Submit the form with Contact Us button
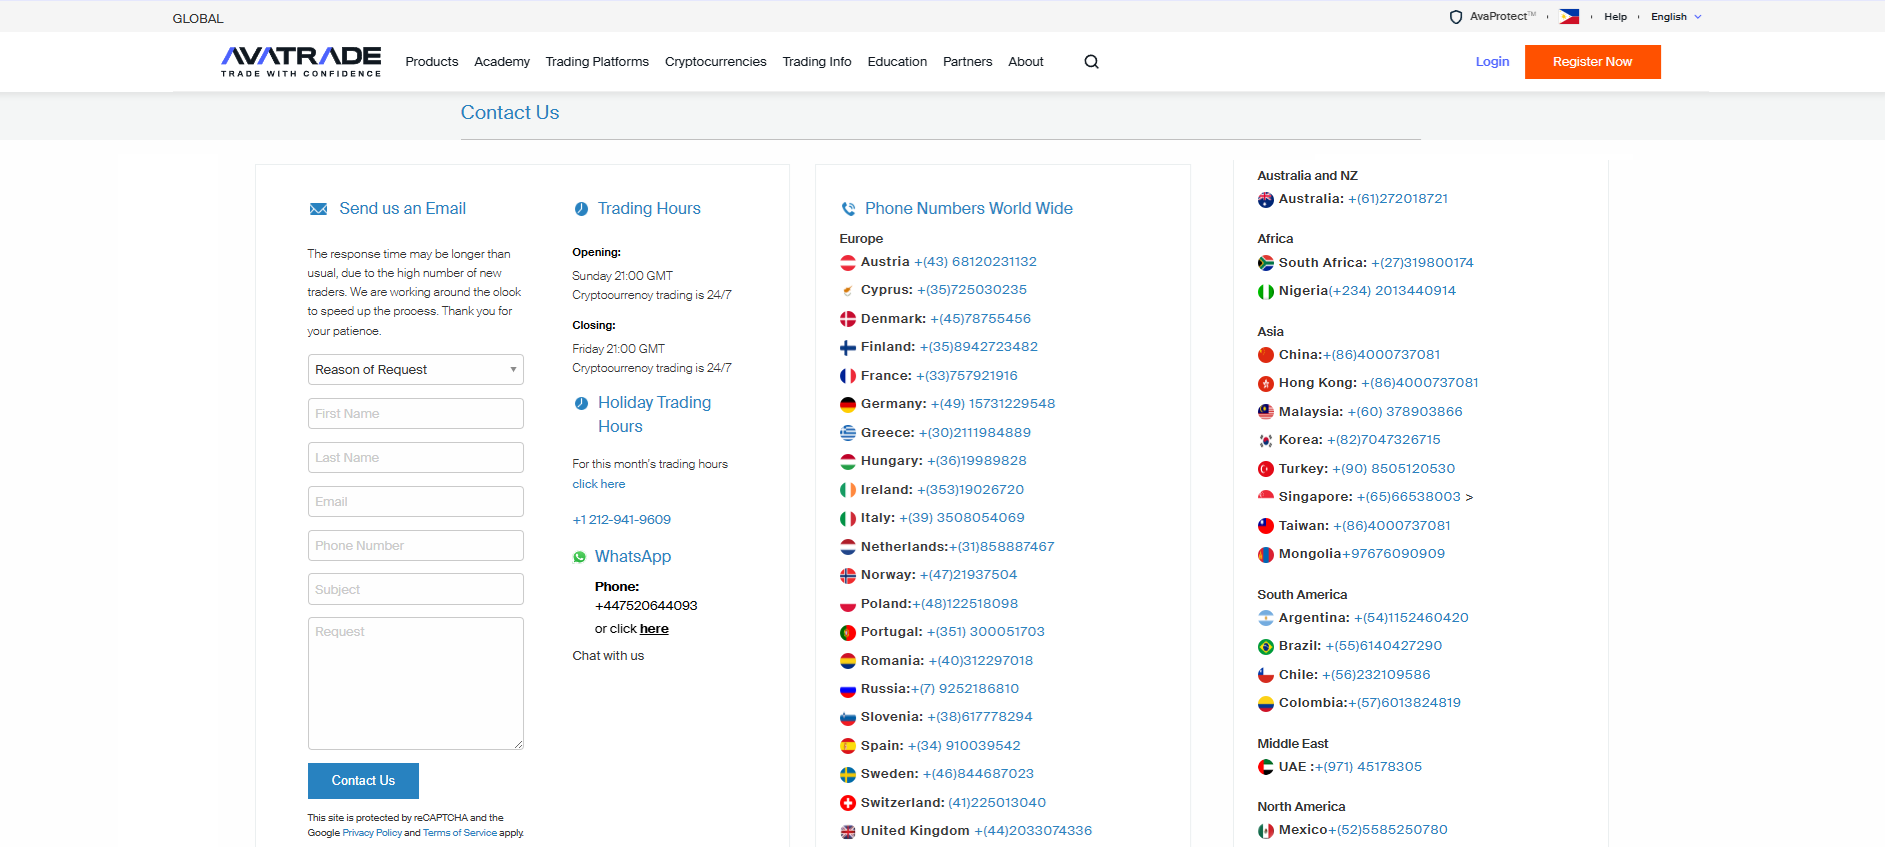 point(363,781)
